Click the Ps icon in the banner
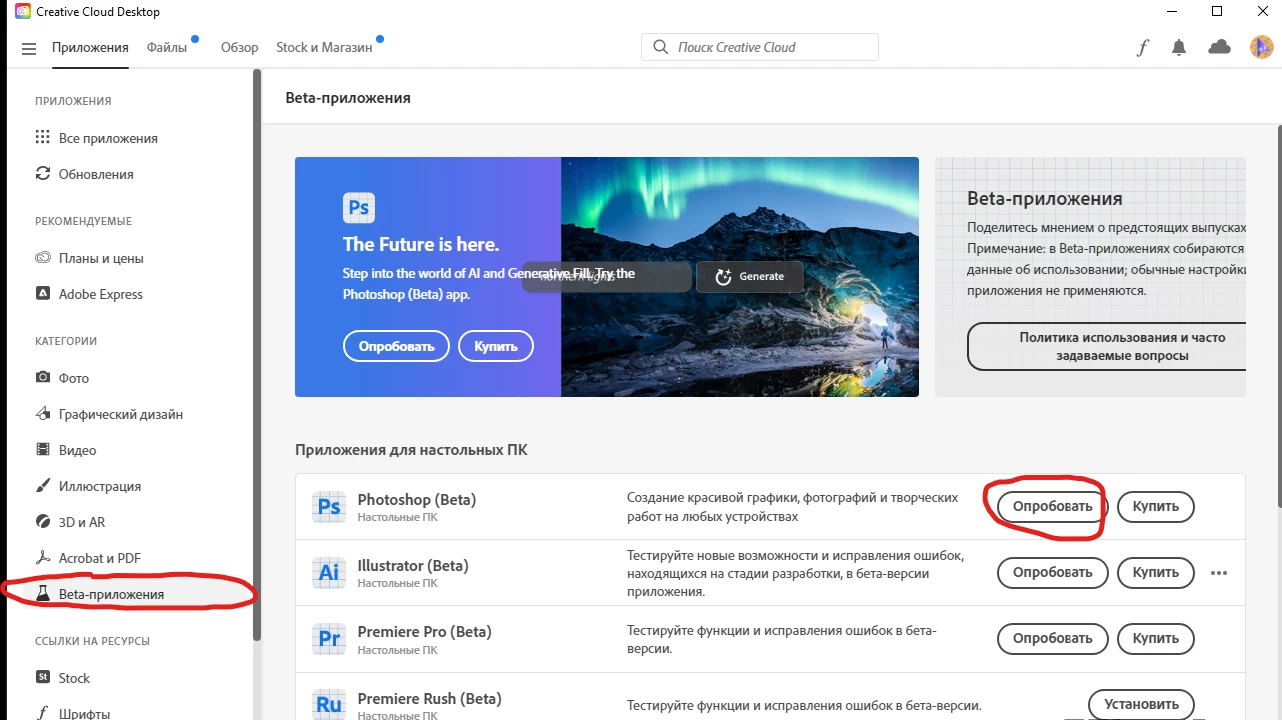The width and height of the screenshot is (1282, 720). tap(358, 208)
